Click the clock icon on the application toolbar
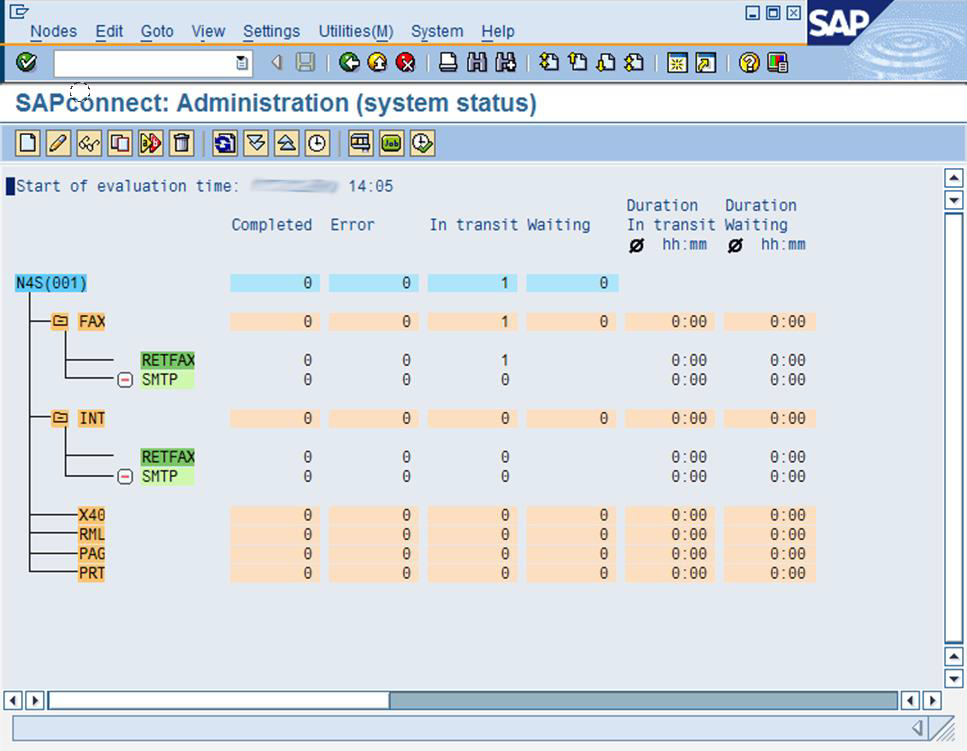The image size is (967, 751). (315, 143)
